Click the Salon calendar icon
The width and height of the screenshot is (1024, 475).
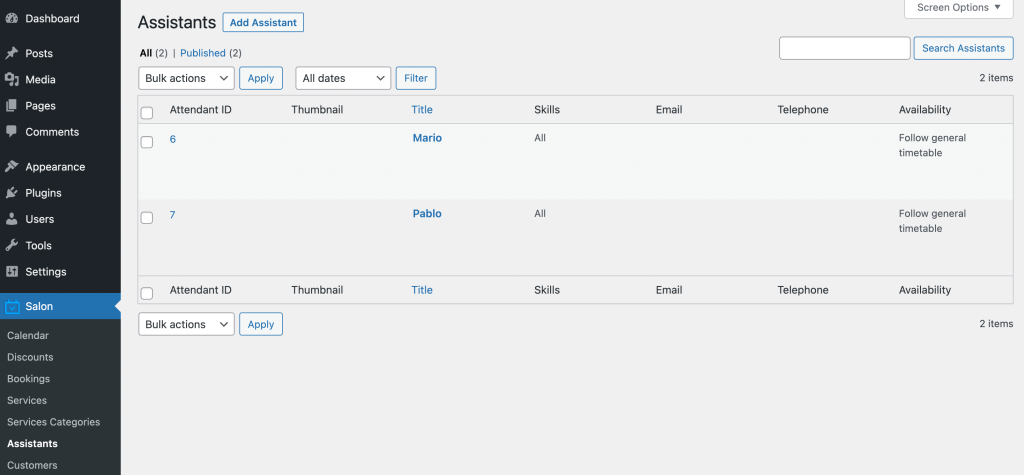click(x=12, y=307)
